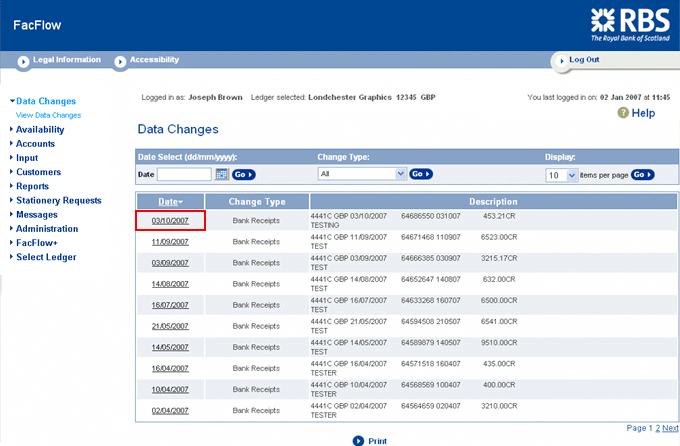Click the Log Out link
Viewport: 680px width, 446px height.
coord(584,59)
